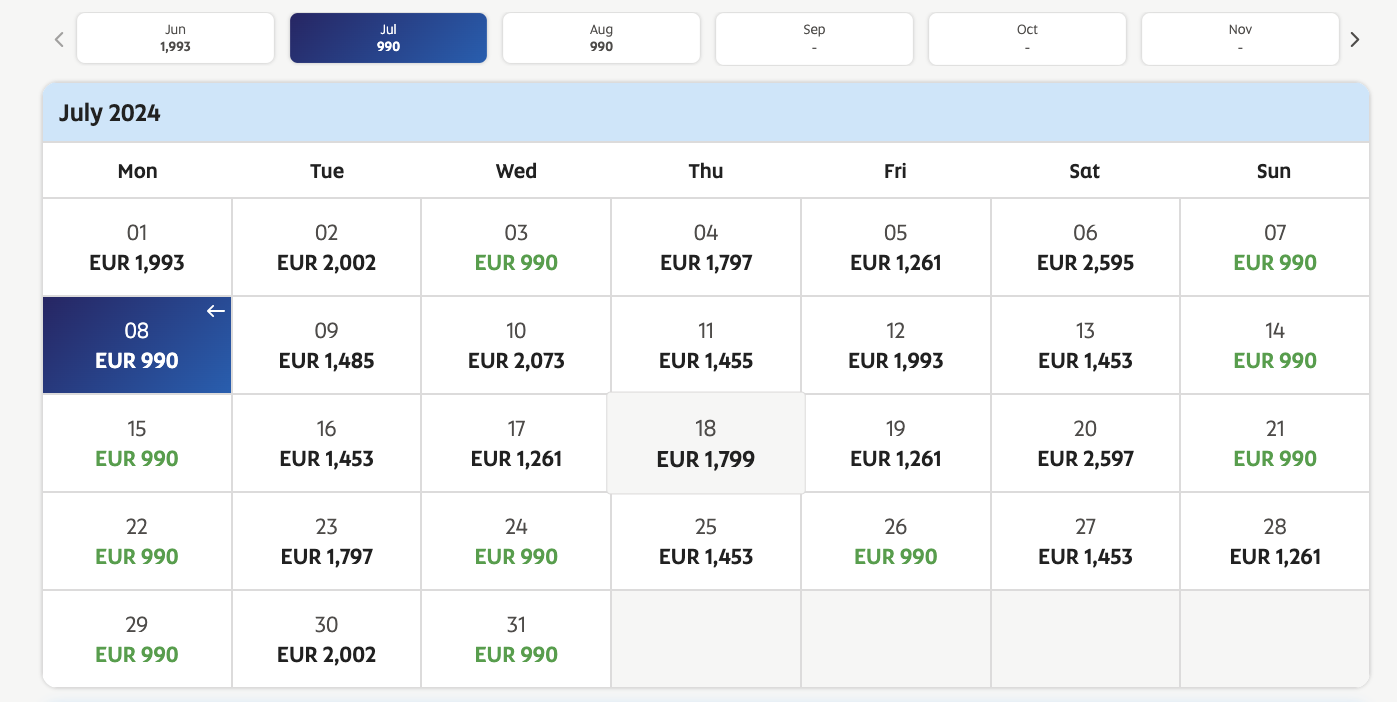Choose July 10 priced EUR 2,073
The height and width of the screenshot is (702, 1397).
pyautogui.click(x=516, y=346)
